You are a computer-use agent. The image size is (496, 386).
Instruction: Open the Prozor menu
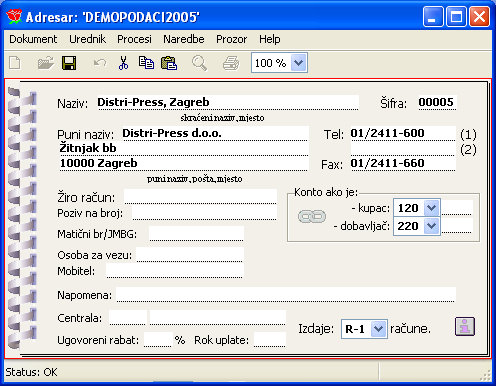click(x=232, y=39)
